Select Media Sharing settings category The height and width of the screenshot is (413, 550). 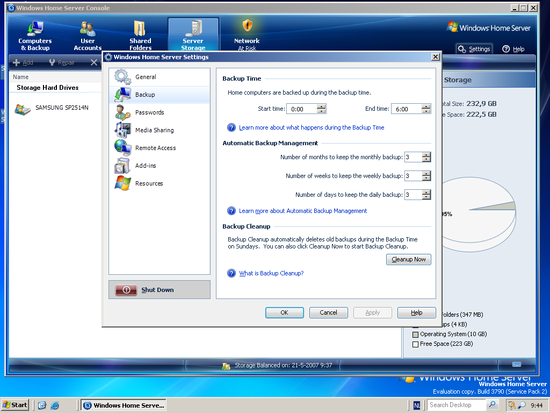160,130
